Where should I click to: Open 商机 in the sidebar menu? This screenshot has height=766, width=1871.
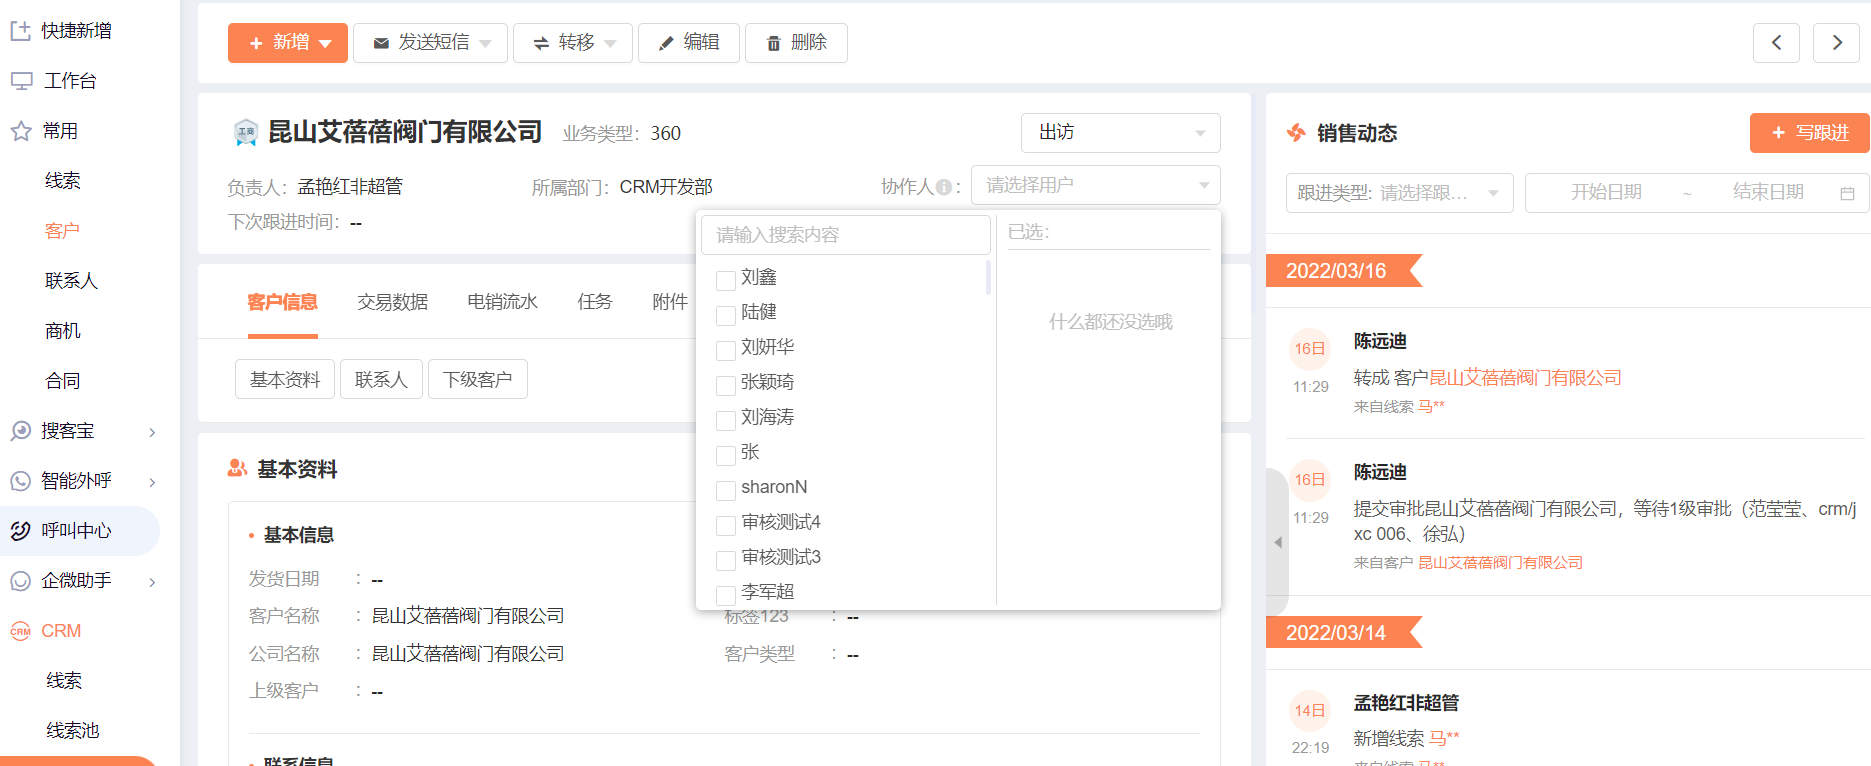[62, 331]
